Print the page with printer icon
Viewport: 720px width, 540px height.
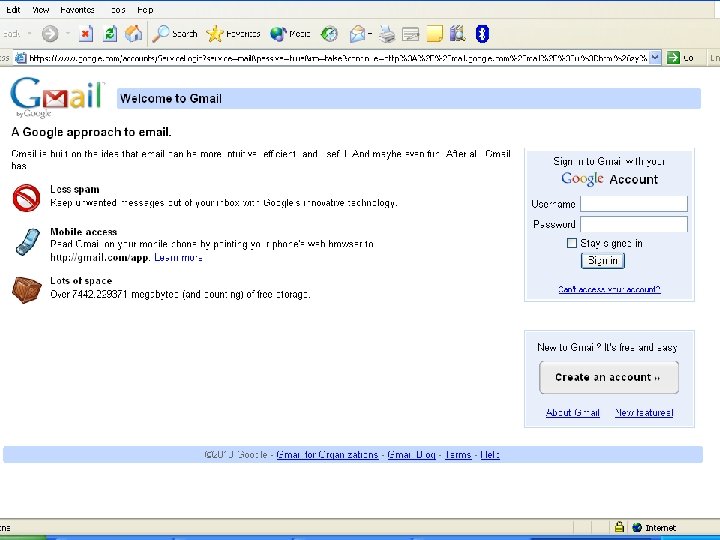[x=387, y=34]
